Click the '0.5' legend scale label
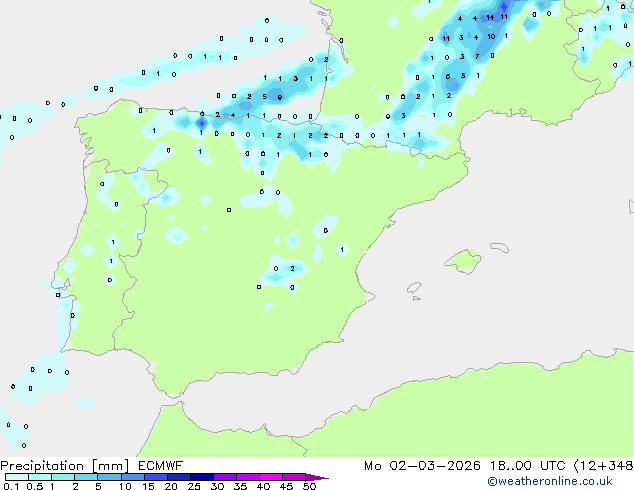This screenshot has height=490, width=634. point(34,486)
